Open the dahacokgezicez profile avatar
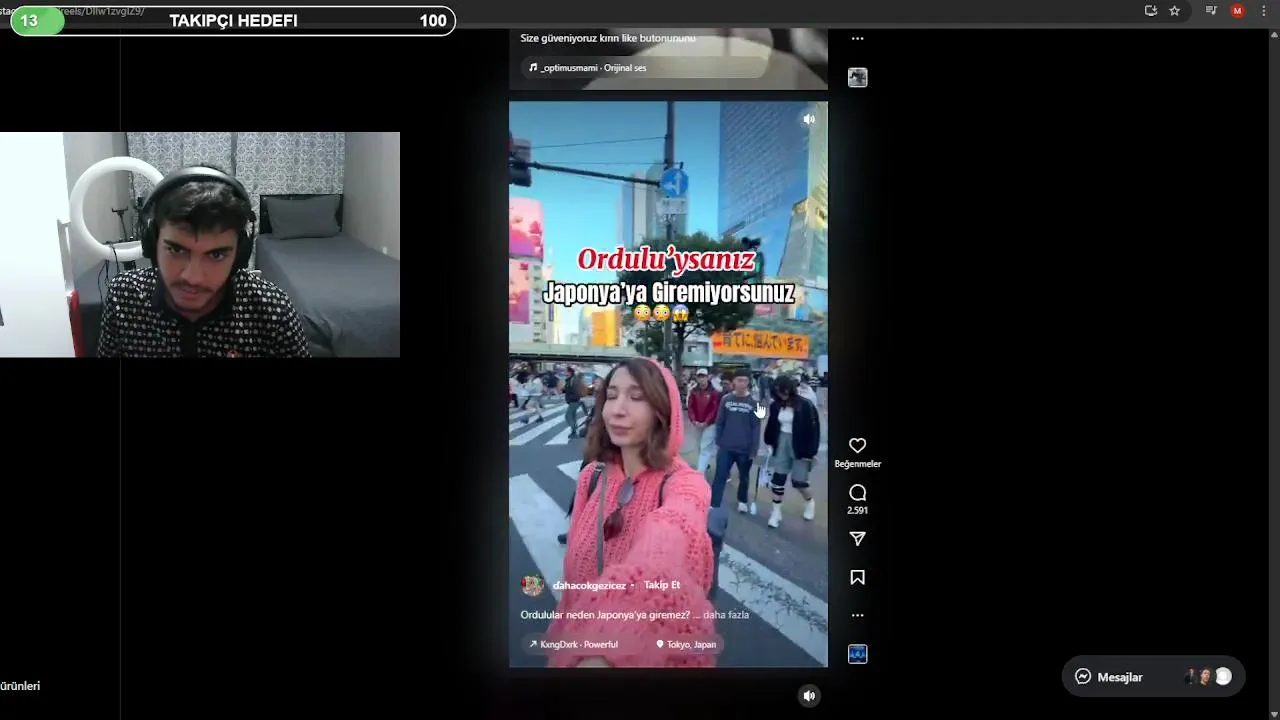 [x=533, y=585]
